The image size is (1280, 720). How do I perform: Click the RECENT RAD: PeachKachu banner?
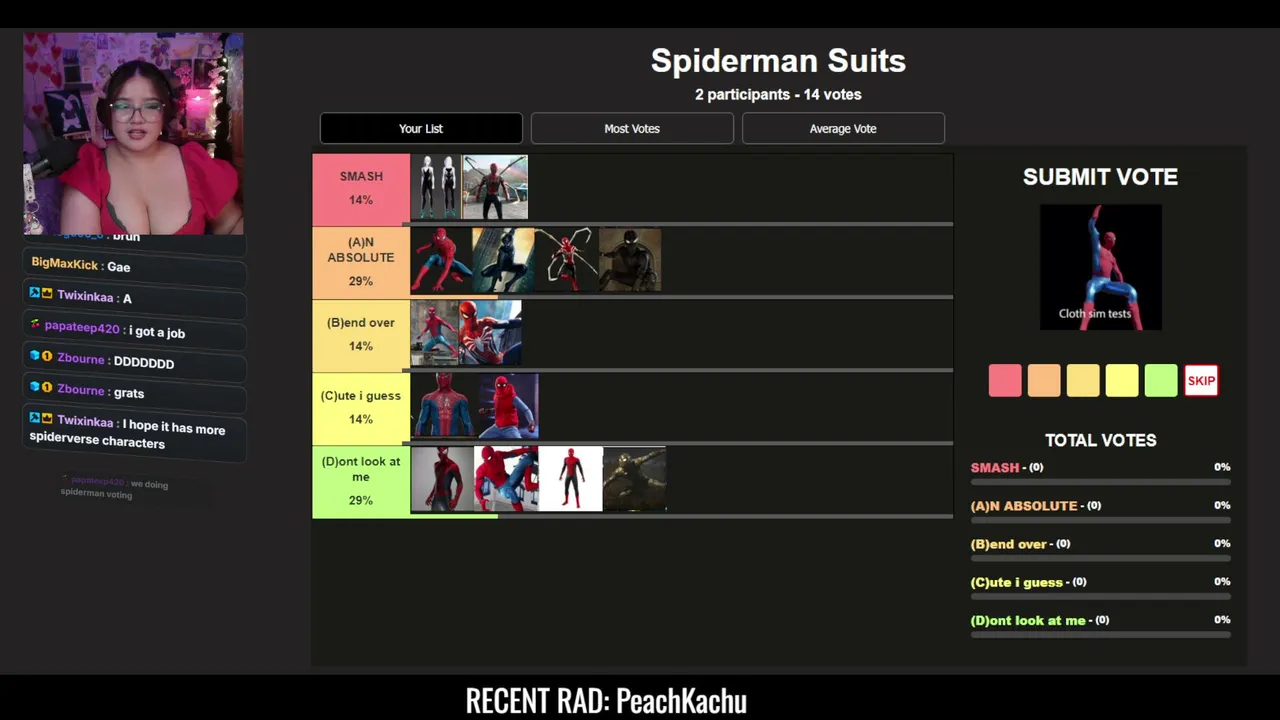point(607,701)
